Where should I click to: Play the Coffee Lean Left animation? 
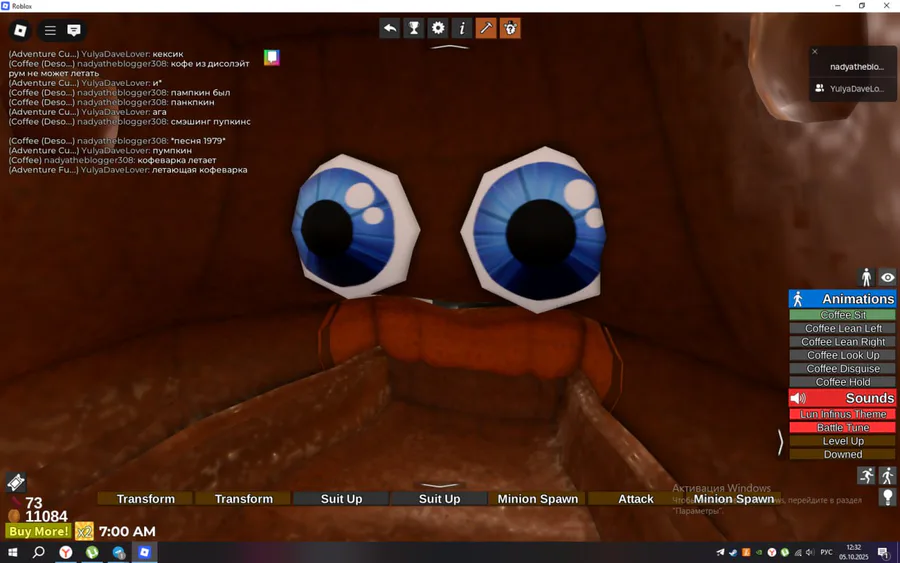pyautogui.click(x=843, y=328)
